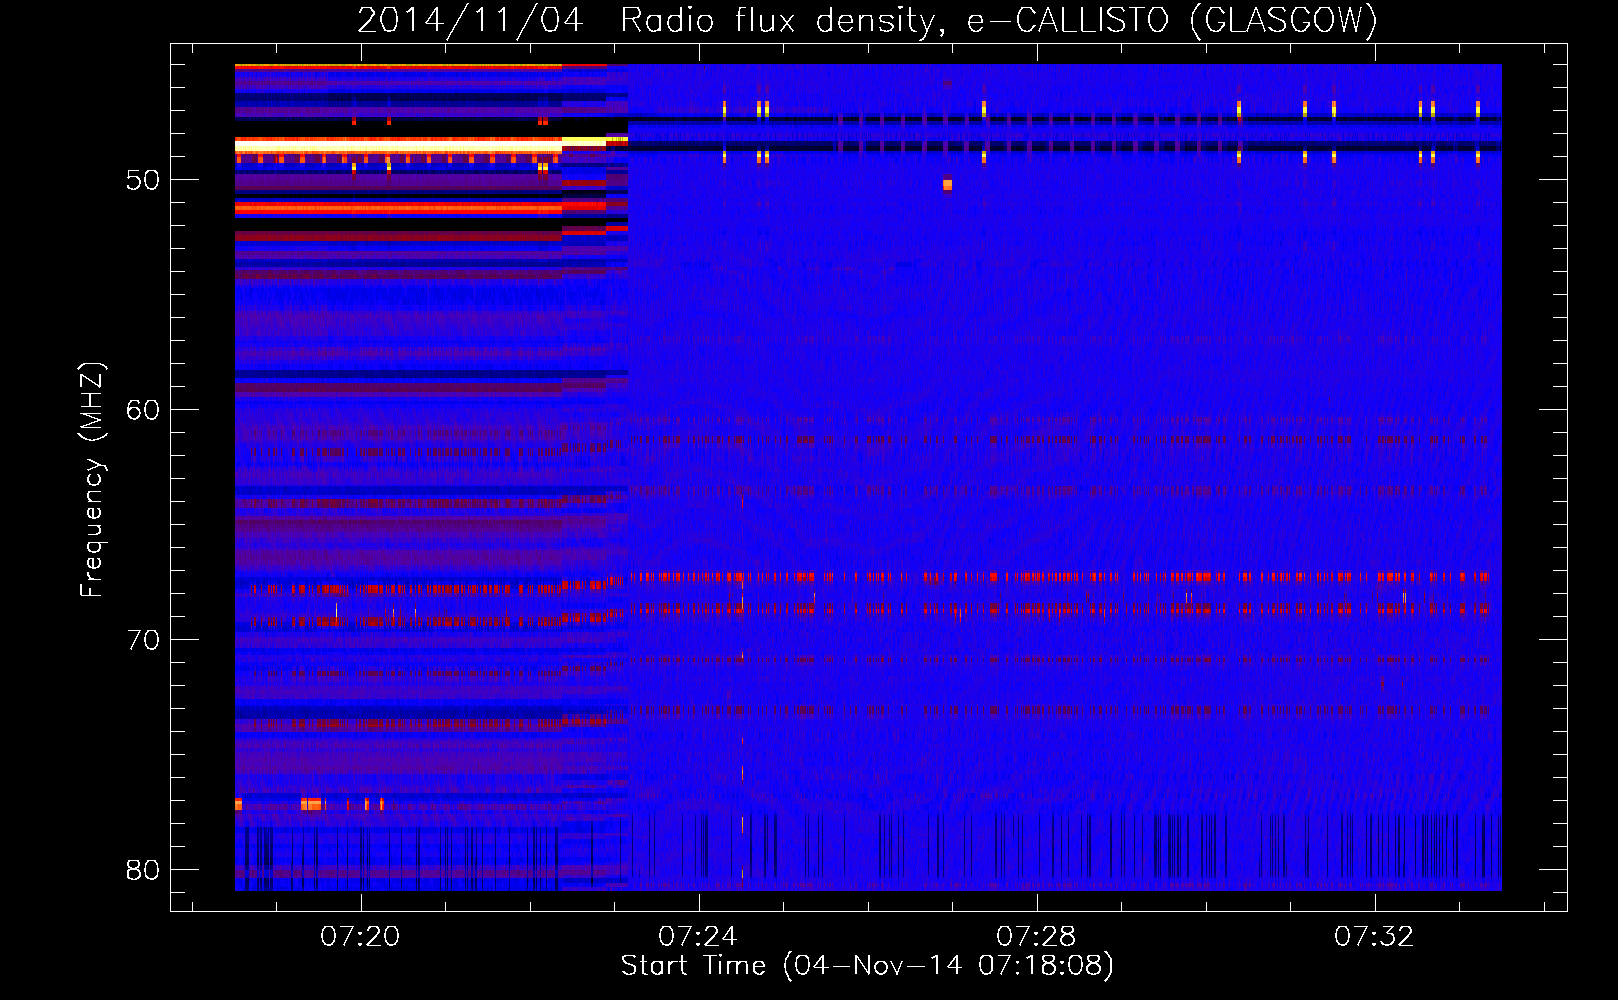The width and height of the screenshot is (1618, 1000).
Task: Click the plot title "2014/11/04 Radio flux density, e-CALLISTO (GLASGOW)"
Action: [x=867, y=20]
